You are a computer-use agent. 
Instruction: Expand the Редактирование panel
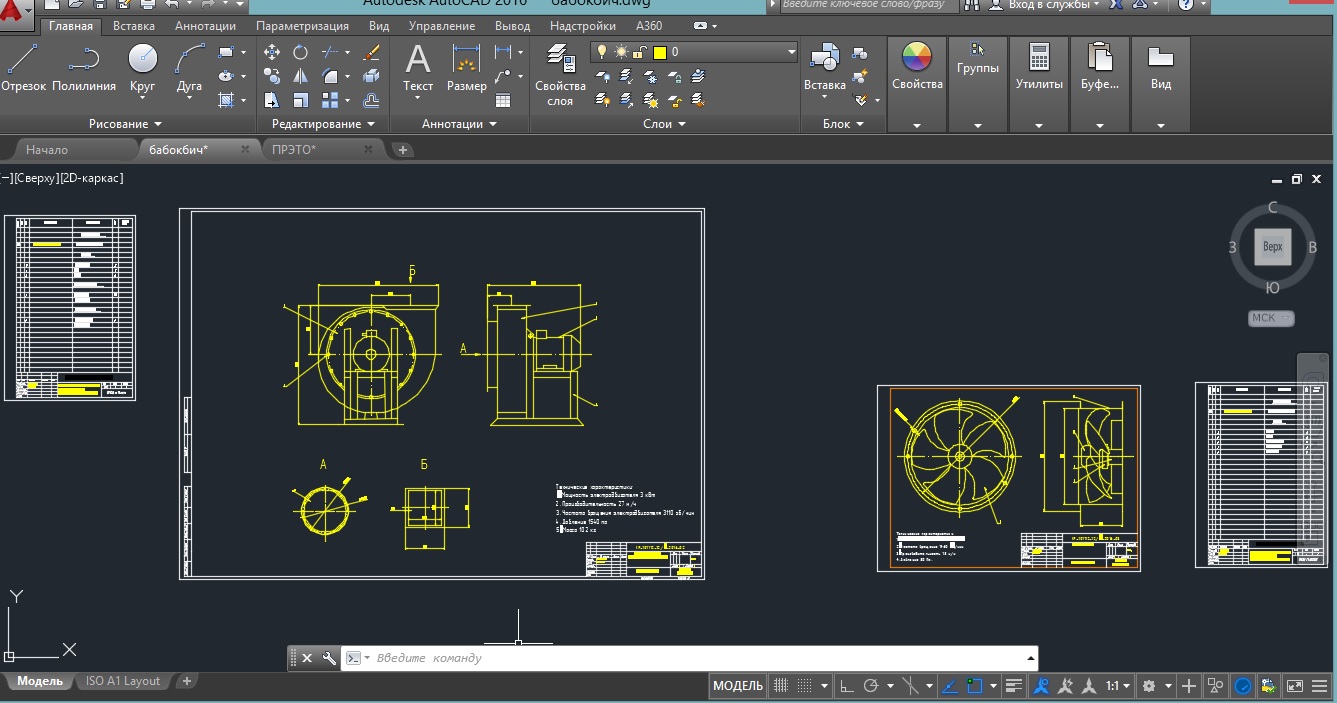[323, 124]
